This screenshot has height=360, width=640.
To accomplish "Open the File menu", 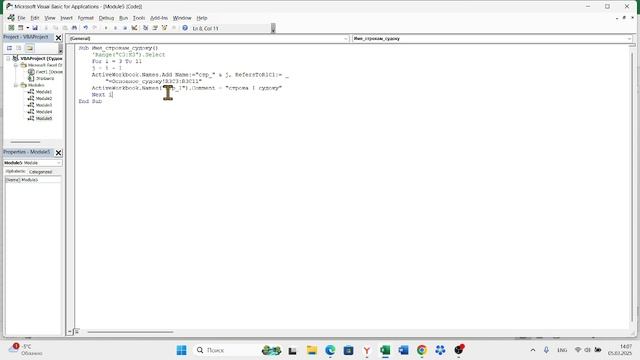I will click(x=21, y=18).
